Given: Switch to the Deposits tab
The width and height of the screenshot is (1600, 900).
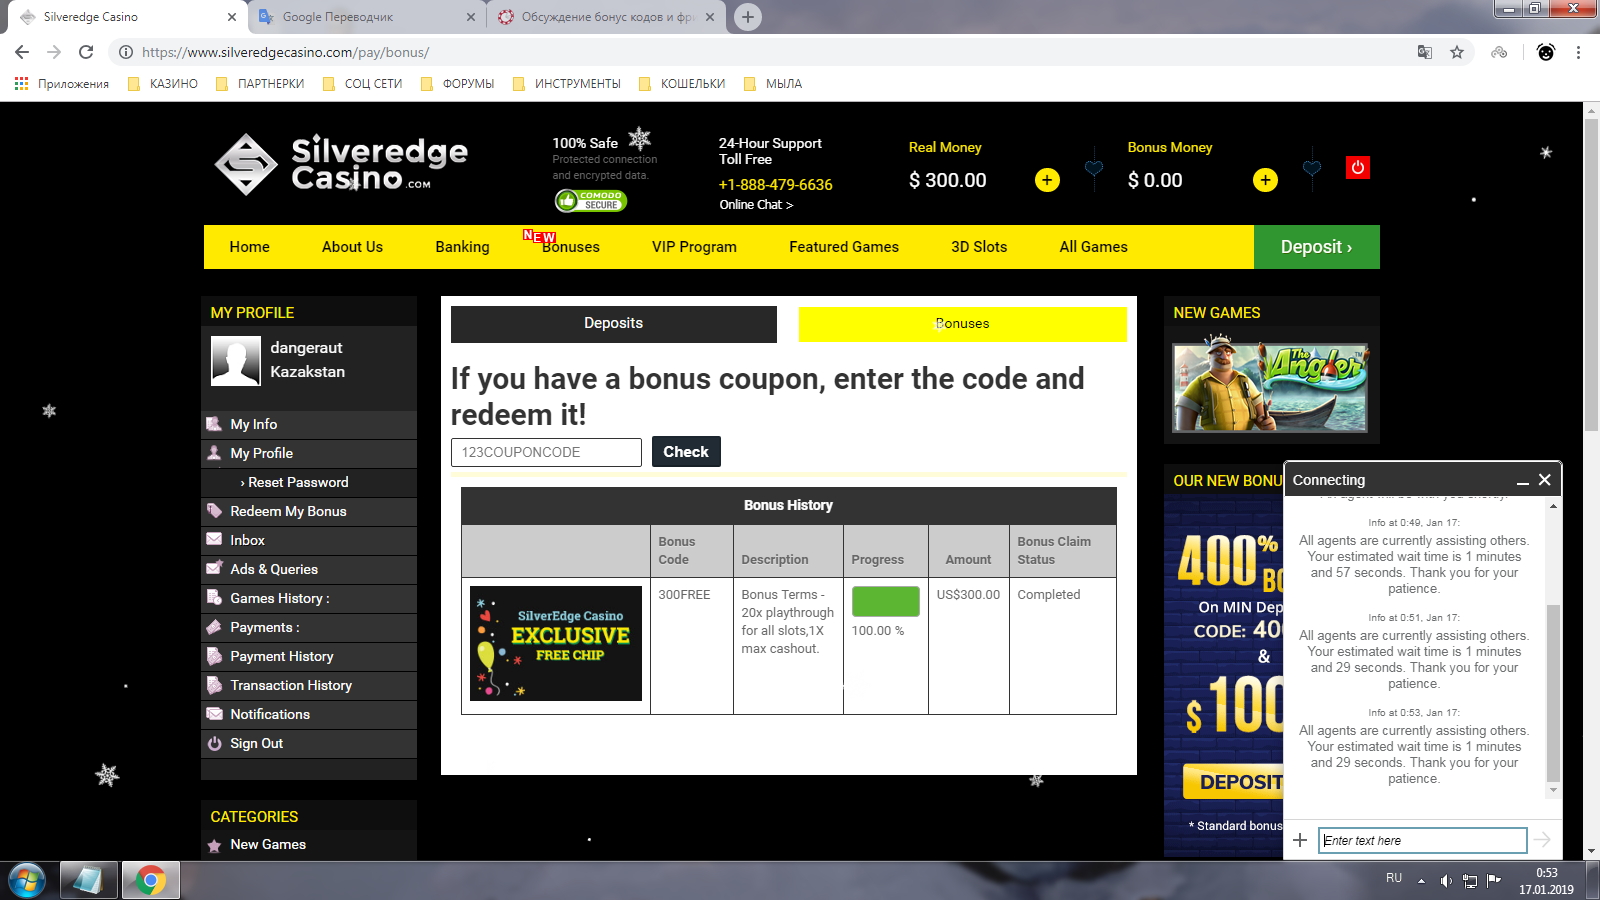Looking at the screenshot, I should coord(614,324).
